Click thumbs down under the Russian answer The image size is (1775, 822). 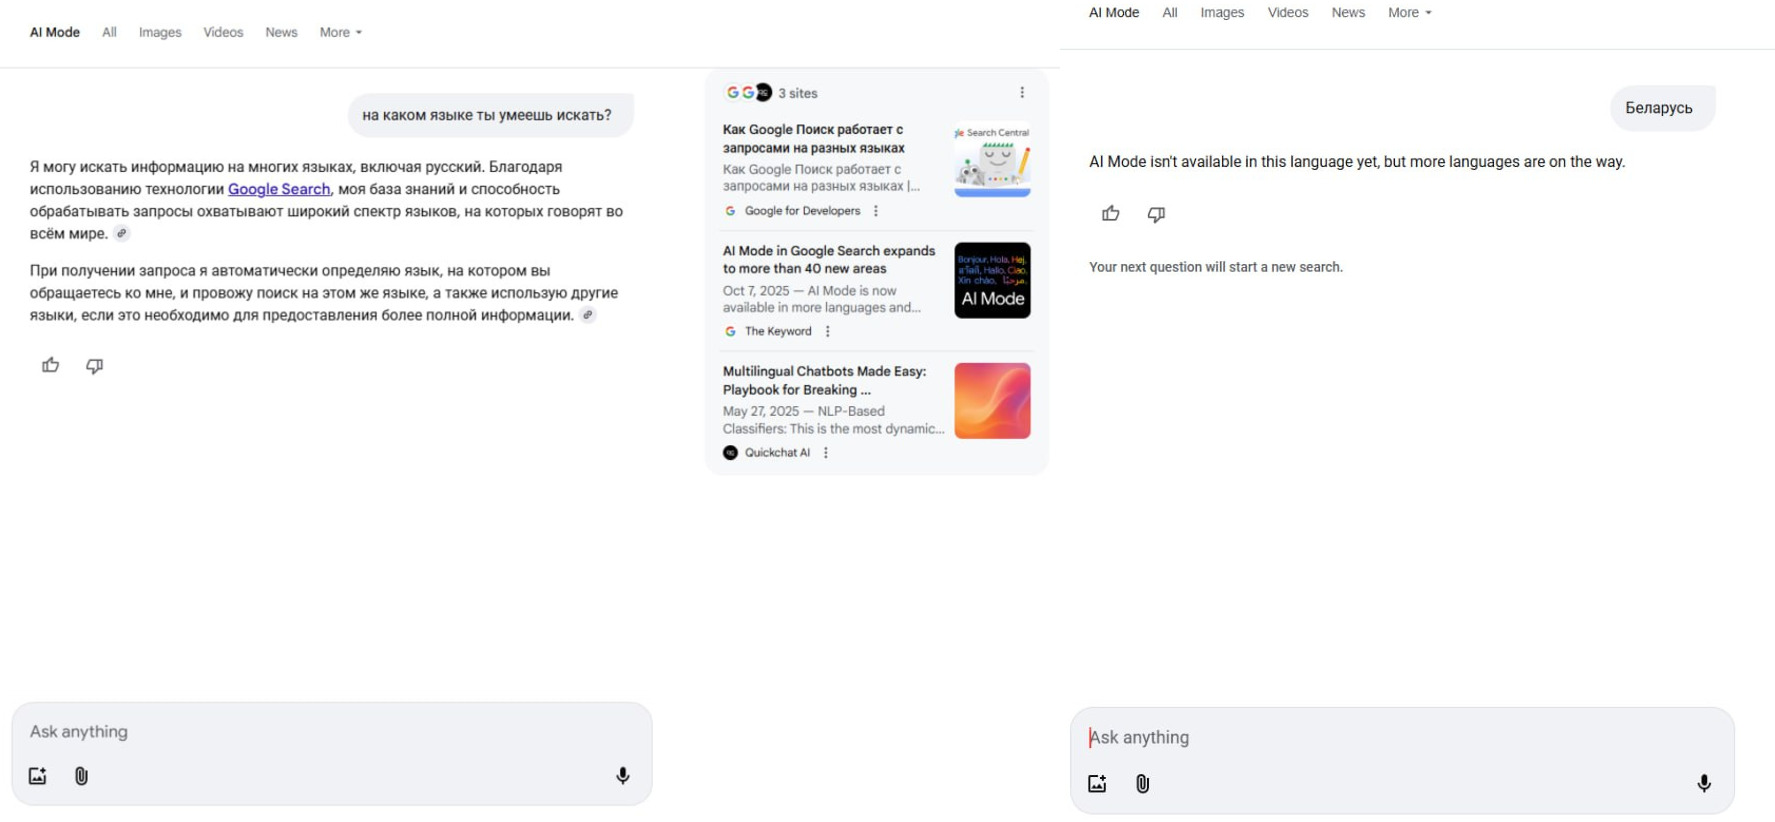click(95, 366)
